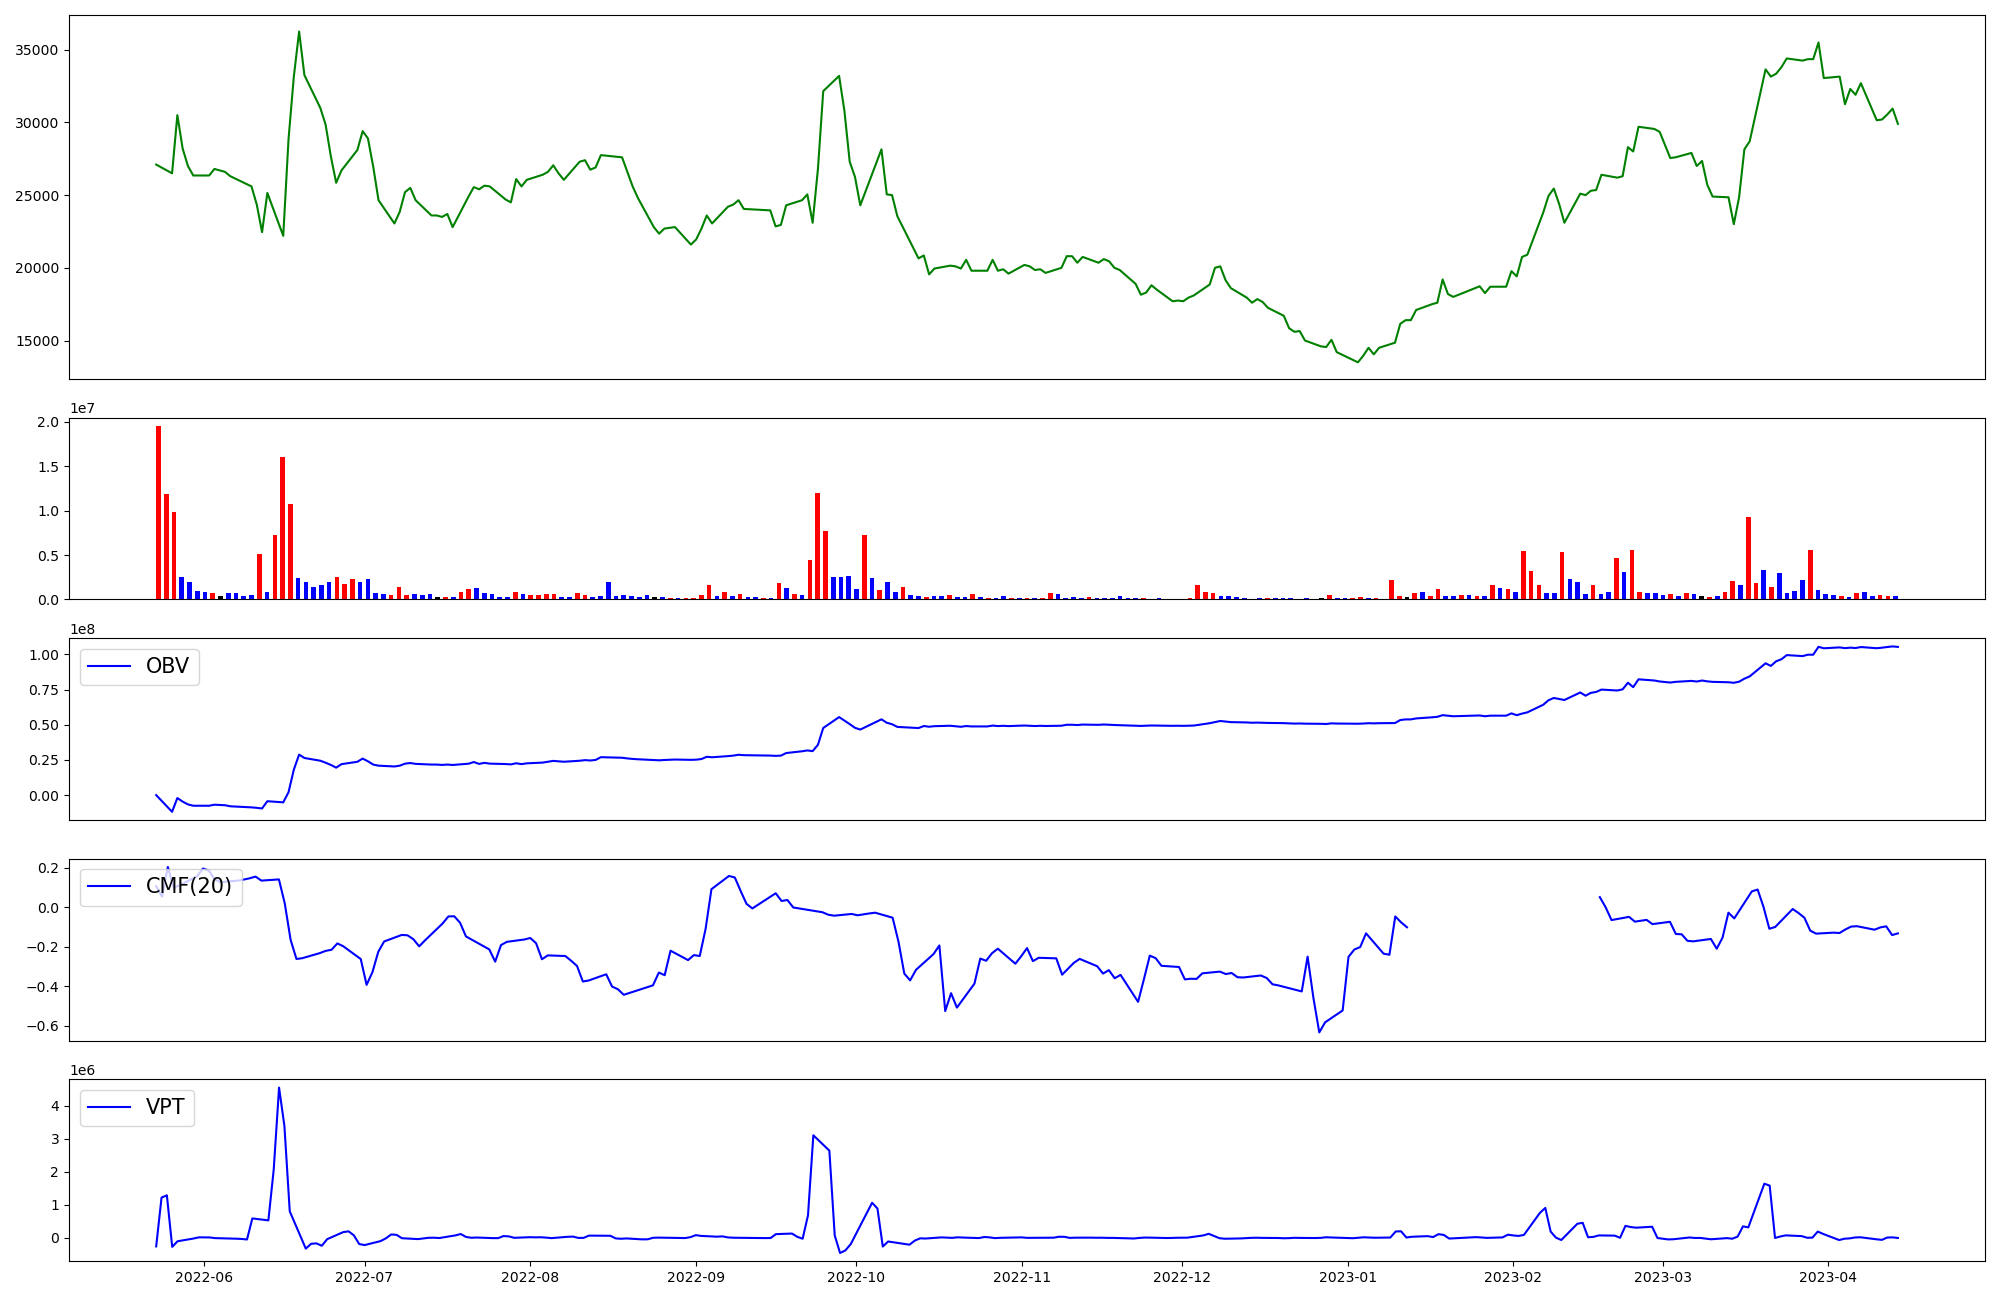Click the 15000 price axis label

[37, 342]
